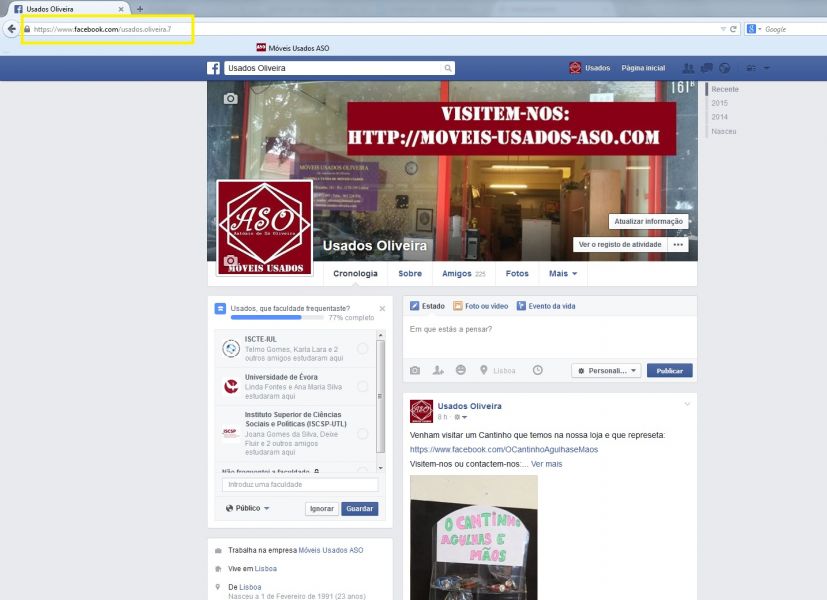
Task: Select Instituto Superior de Ciências Sociais radio
Action: tap(362, 433)
